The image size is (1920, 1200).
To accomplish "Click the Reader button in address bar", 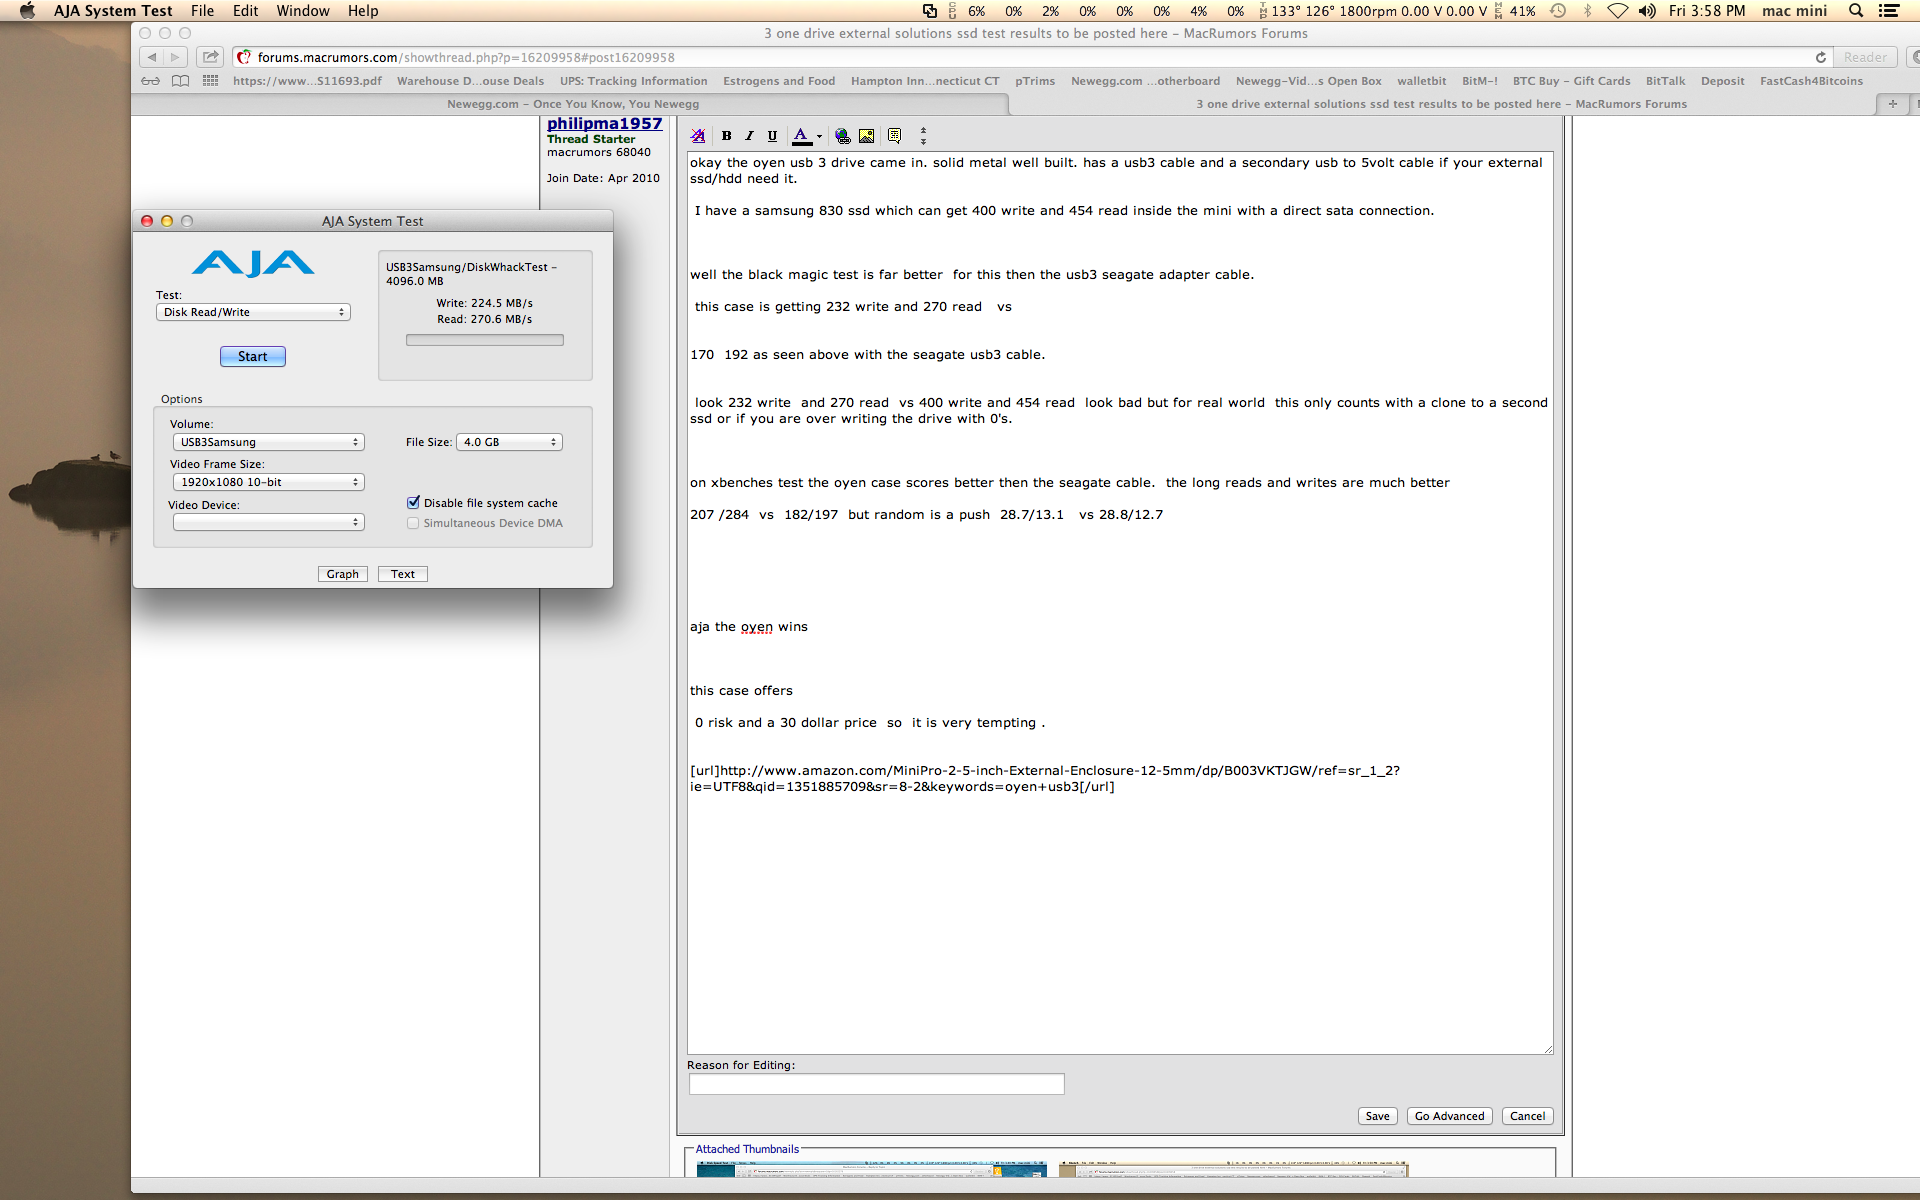I will [1865, 57].
